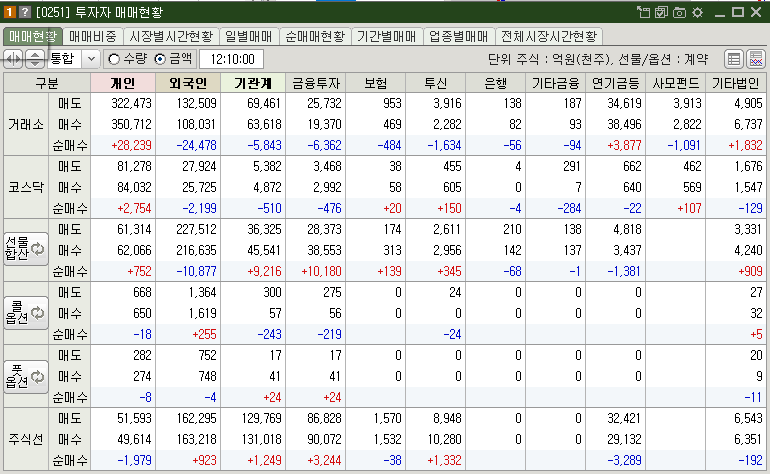The height and width of the screenshot is (474, 770).
Task: Click the -1,091 private fund net value
Action: point(684,145)
